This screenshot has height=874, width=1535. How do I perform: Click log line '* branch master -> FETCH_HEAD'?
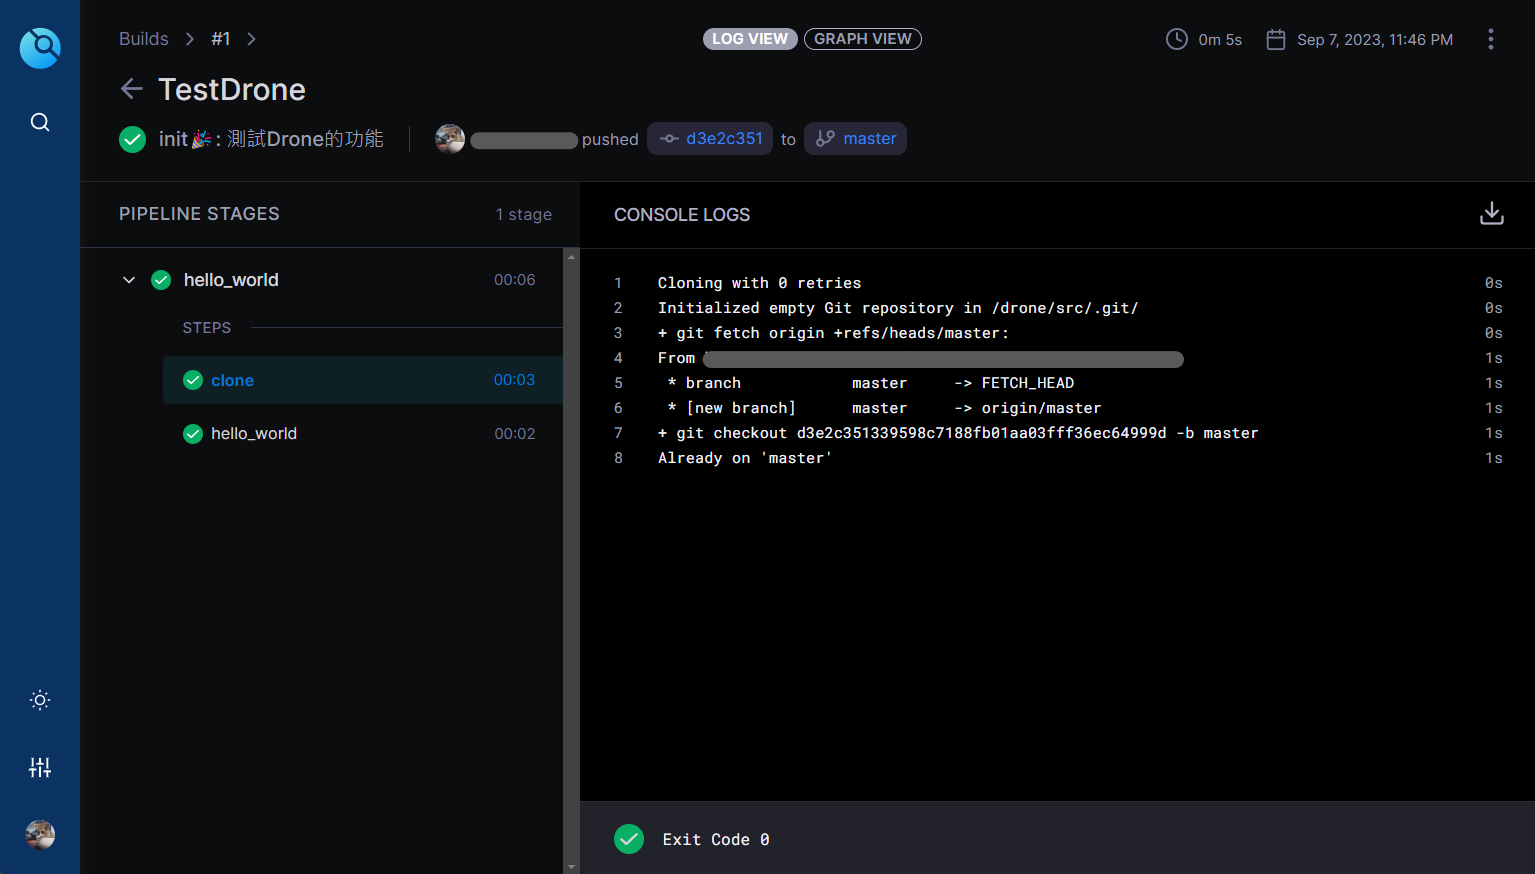point(870,383)
